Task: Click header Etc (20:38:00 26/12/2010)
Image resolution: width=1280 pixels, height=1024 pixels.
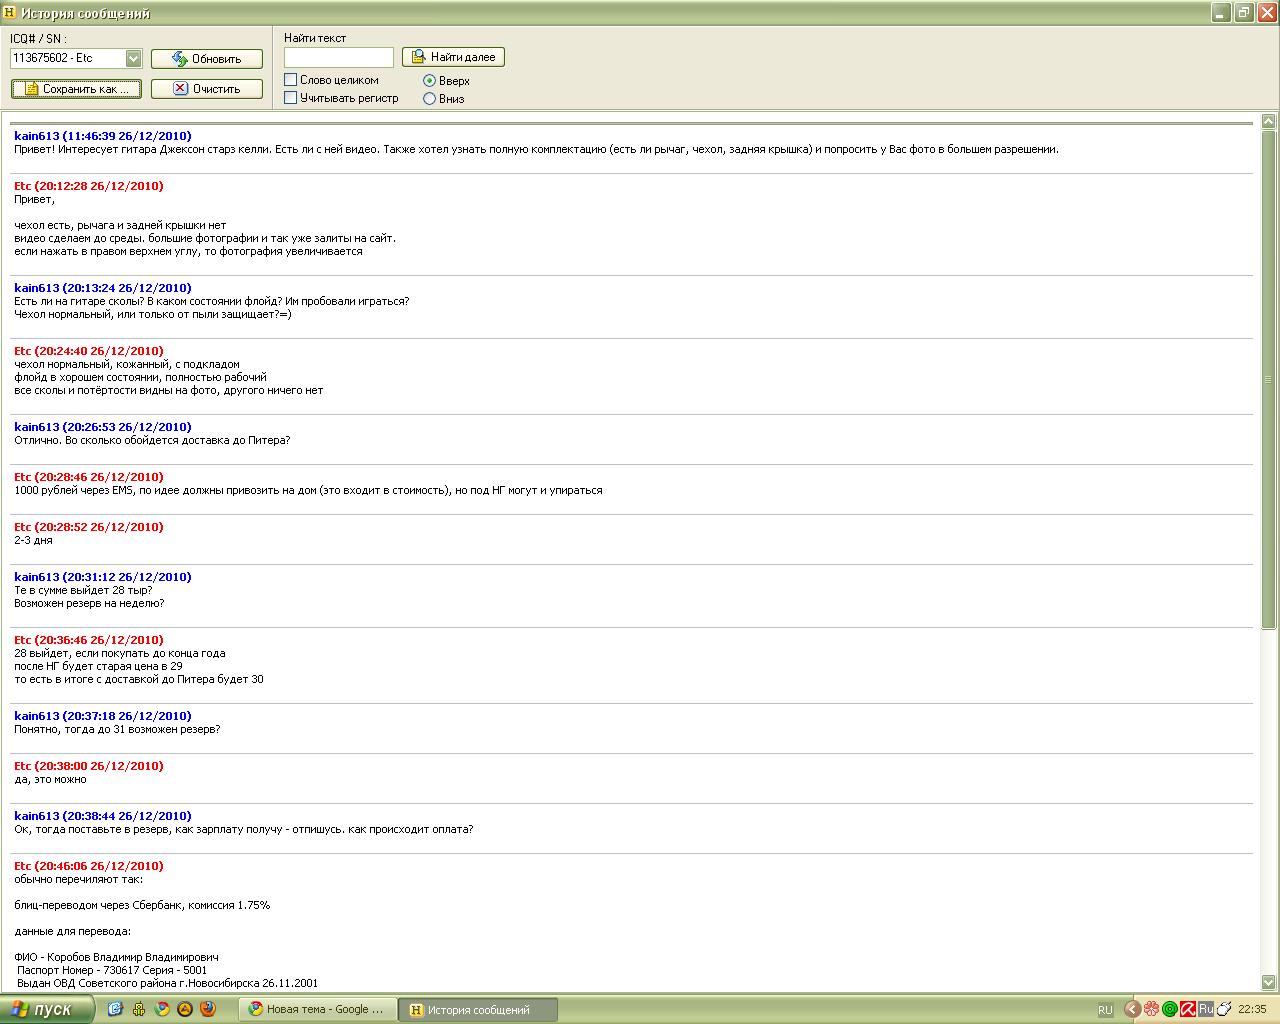Action: pos(89,766)
